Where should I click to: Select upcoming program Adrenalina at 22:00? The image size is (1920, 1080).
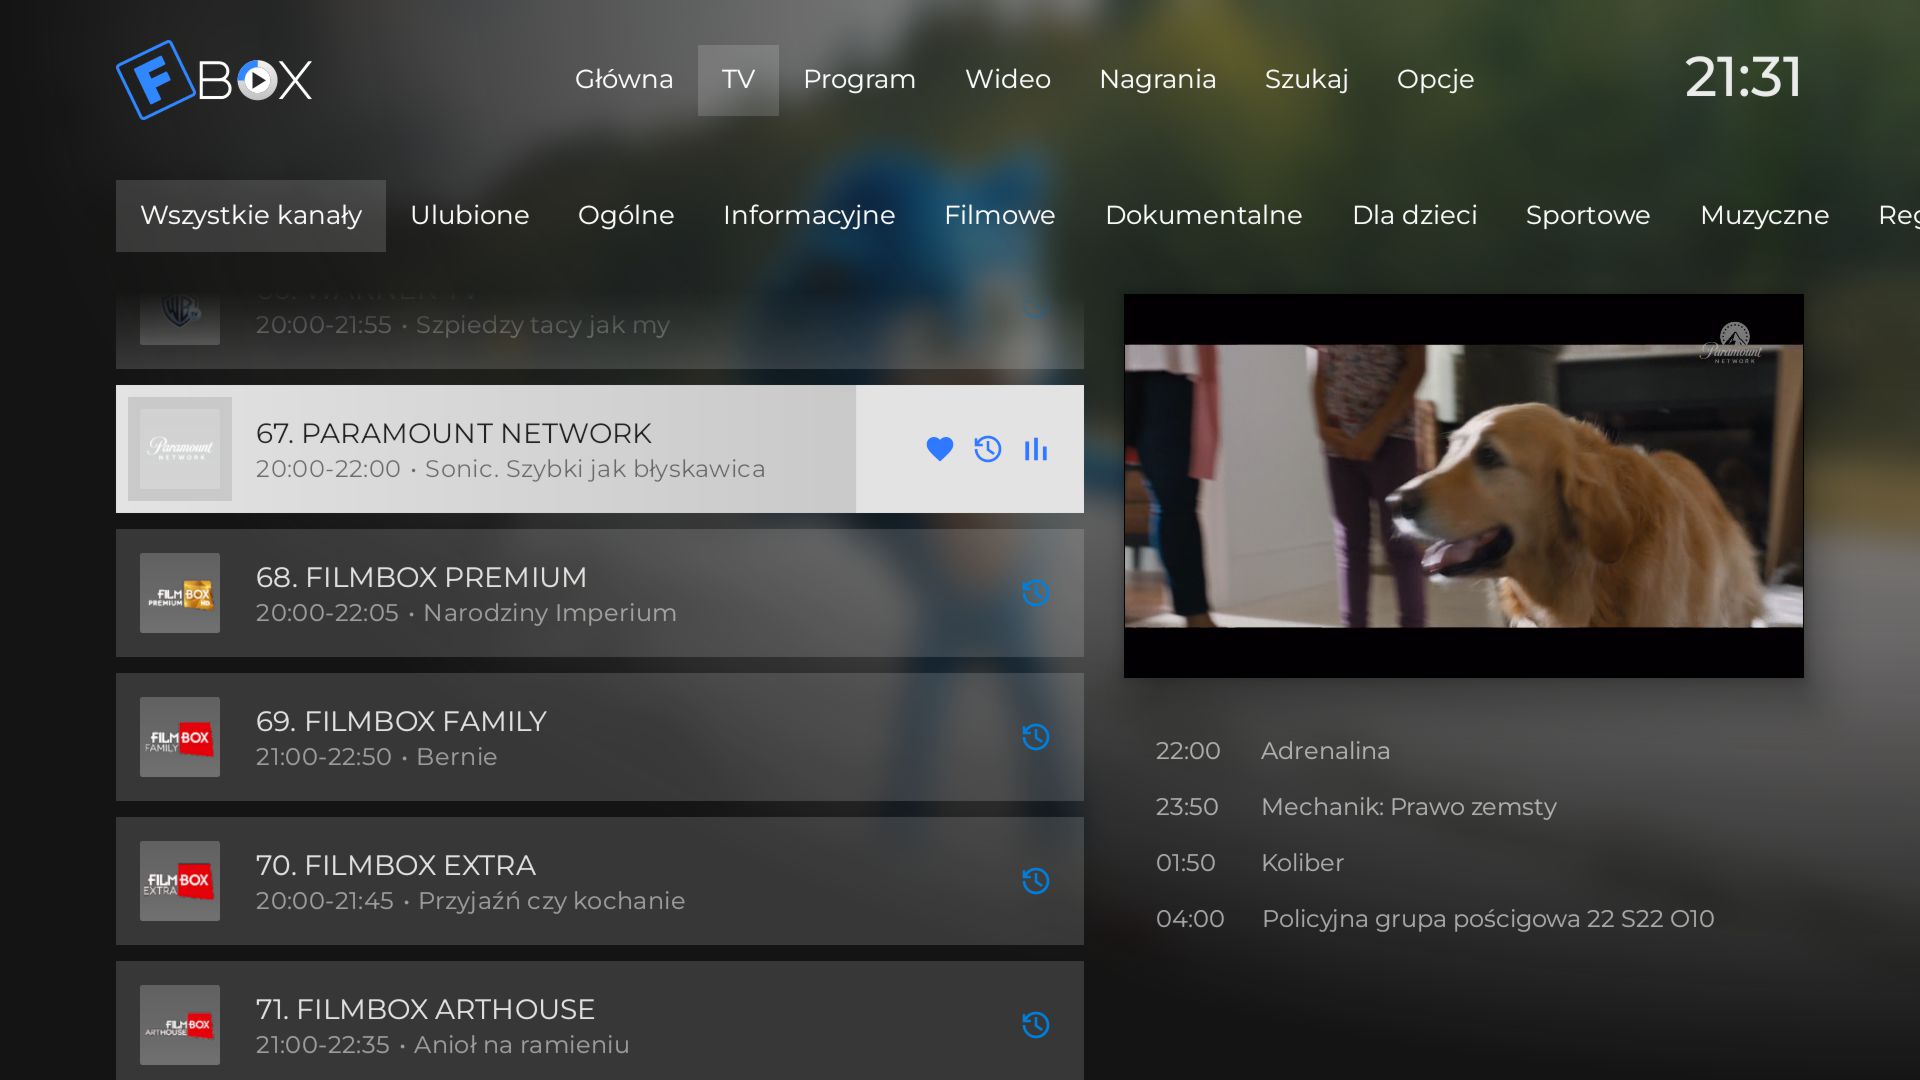[x=1325, y=751]
